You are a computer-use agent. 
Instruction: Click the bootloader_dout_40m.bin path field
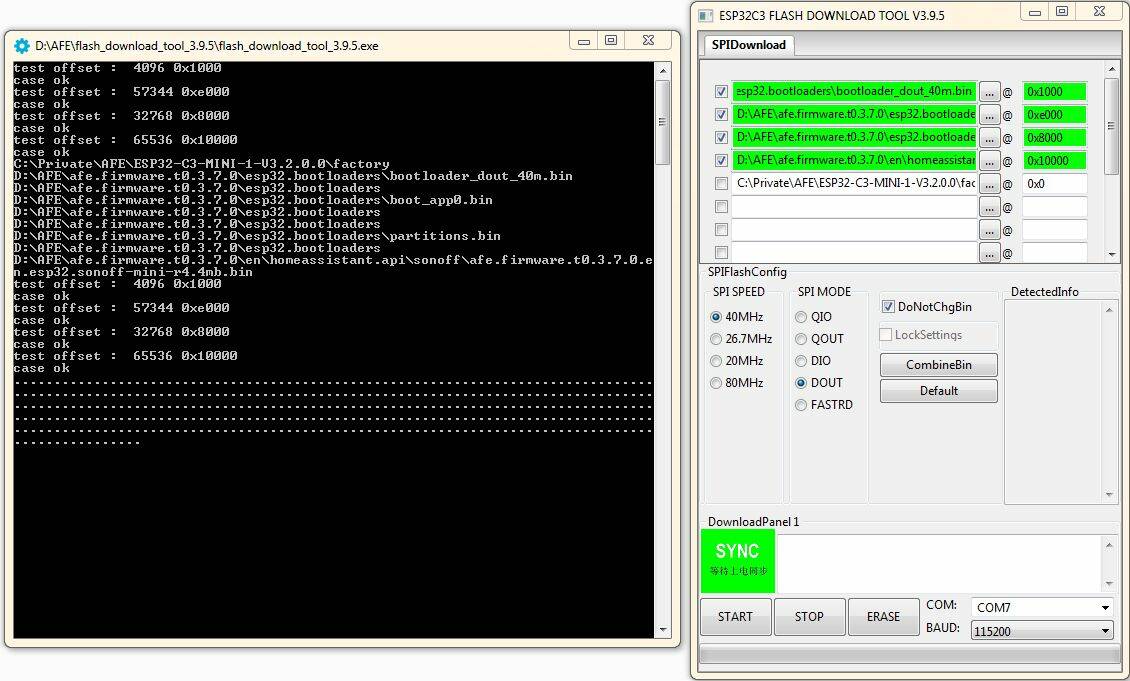[x=855, y=92]
